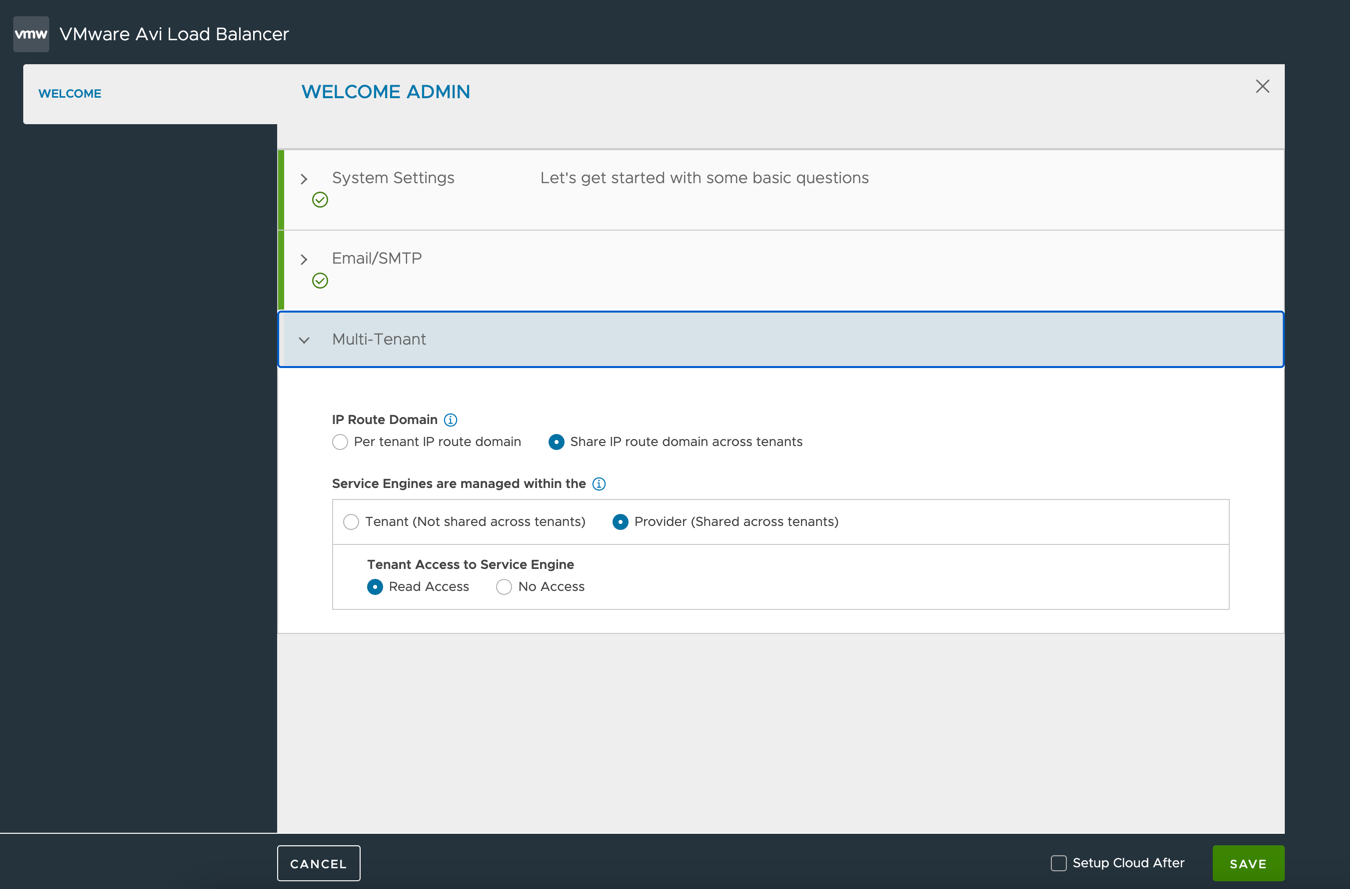Enable the Setup Cloud After checkbox

point(1059,863)
